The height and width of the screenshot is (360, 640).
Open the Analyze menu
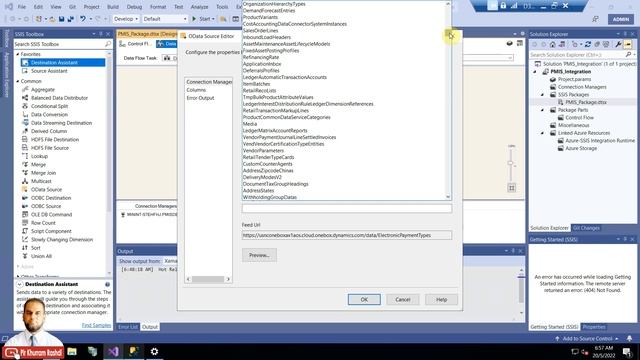(200, 7)
